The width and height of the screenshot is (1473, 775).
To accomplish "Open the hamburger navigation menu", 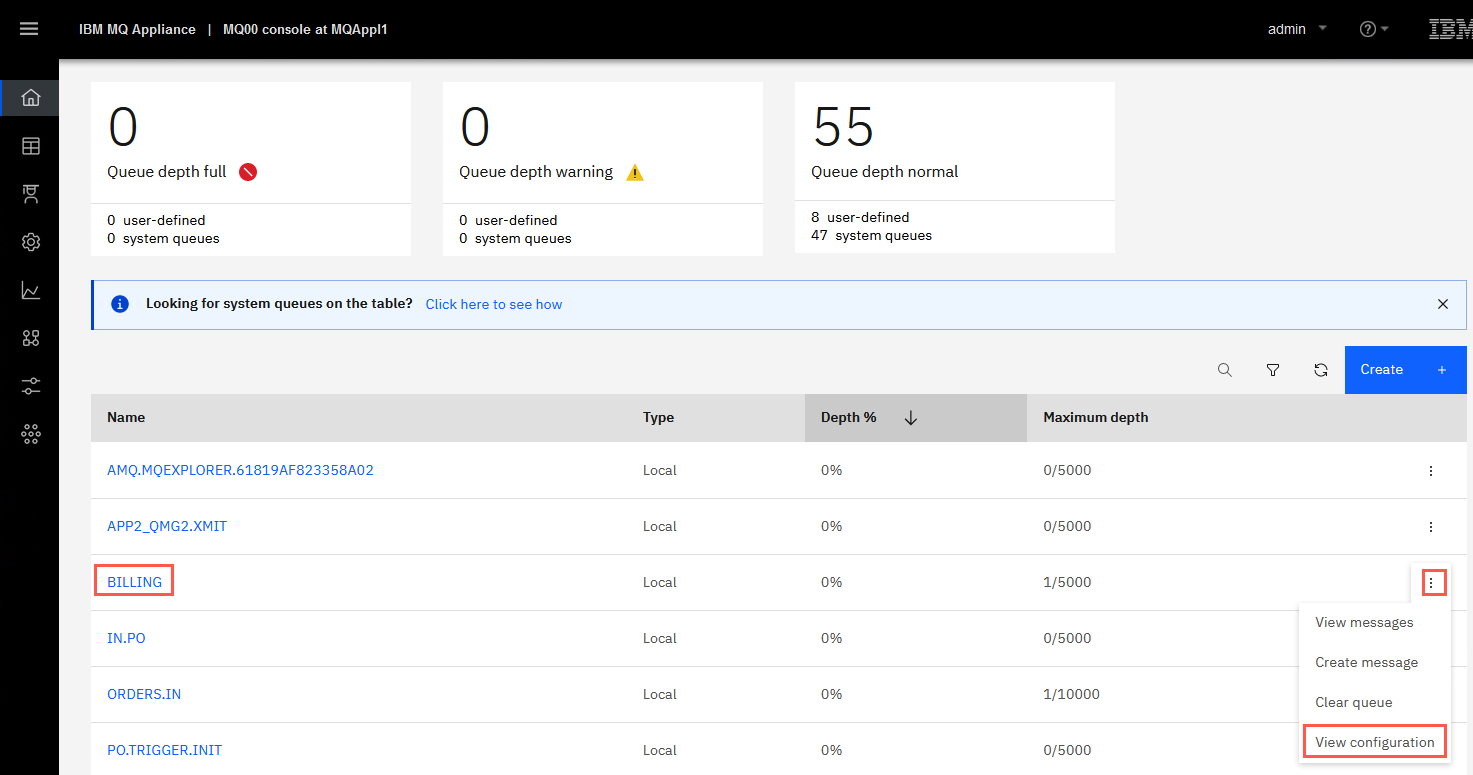I will click(x=29, y=29).
